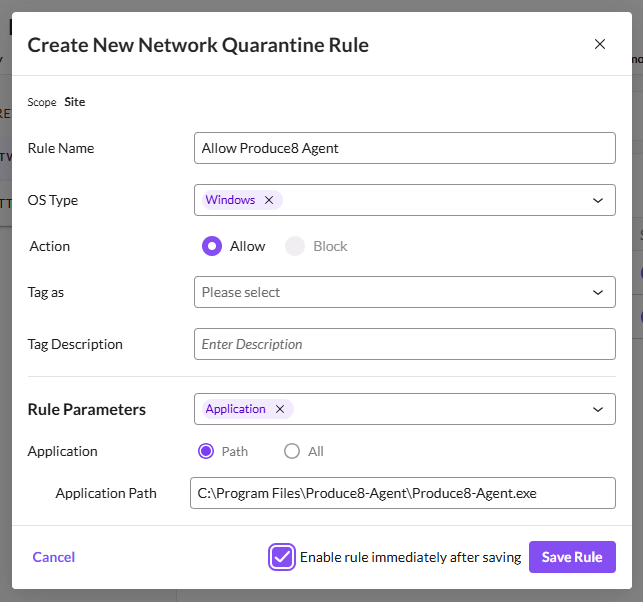Image resolution: width=643 pixels, height=602 pixels.
Task: Click the Rule Name text field
Action: click(404, 148)
